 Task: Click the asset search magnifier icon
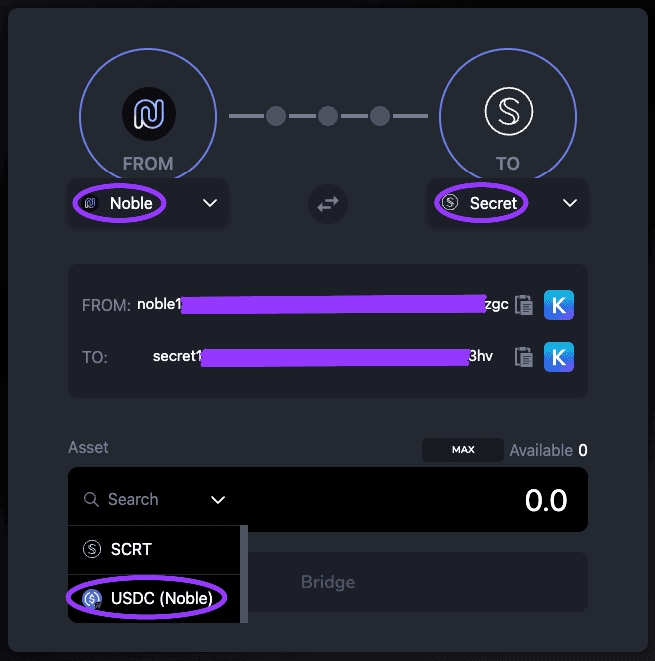click(91, 499)
